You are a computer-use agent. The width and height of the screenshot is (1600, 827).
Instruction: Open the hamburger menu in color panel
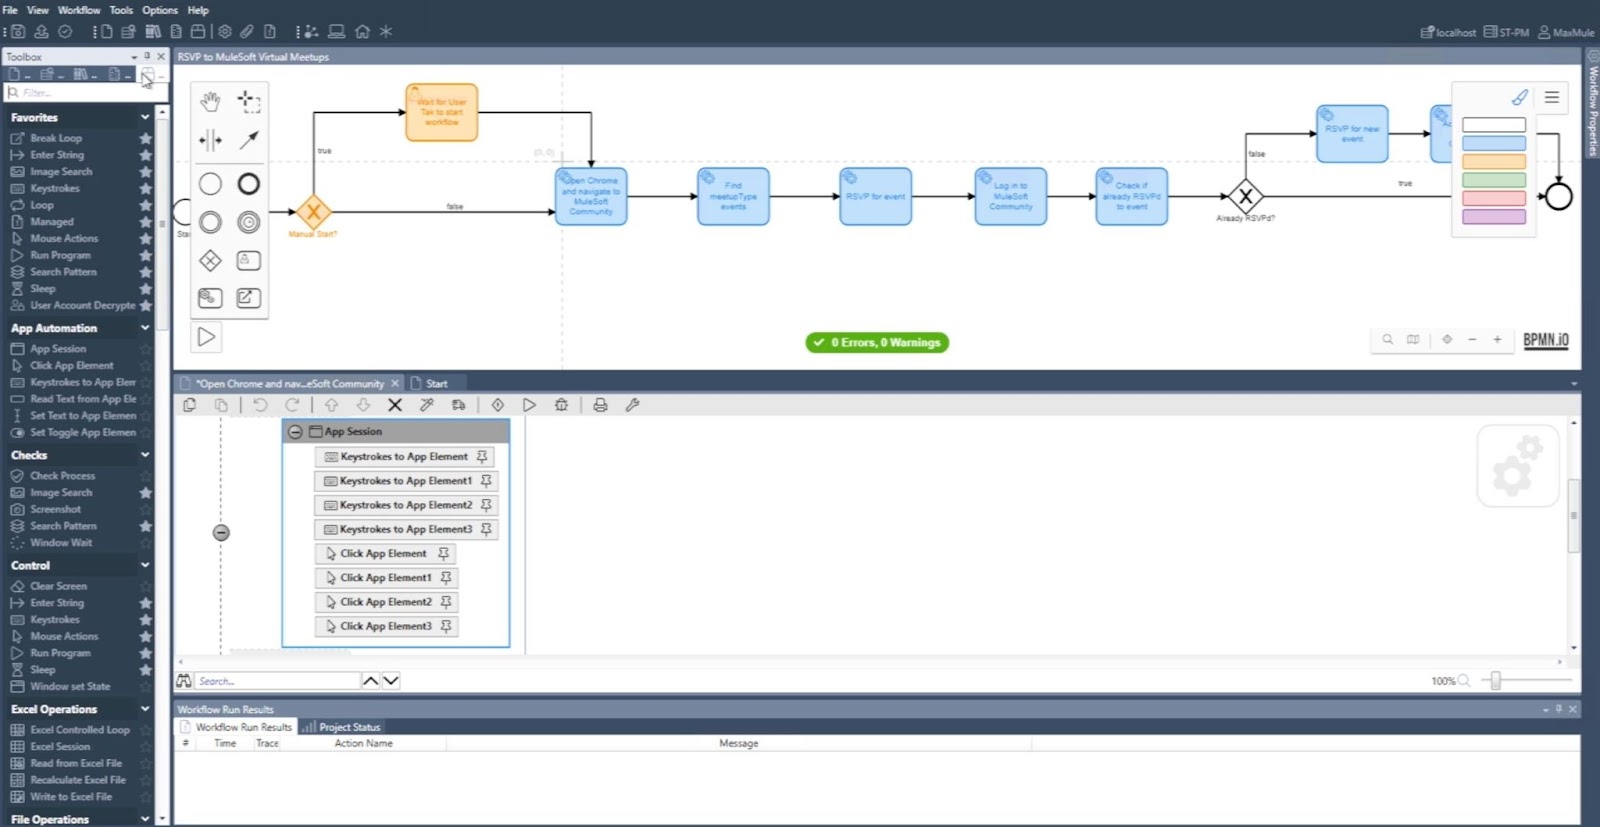tap(1552, 97)
